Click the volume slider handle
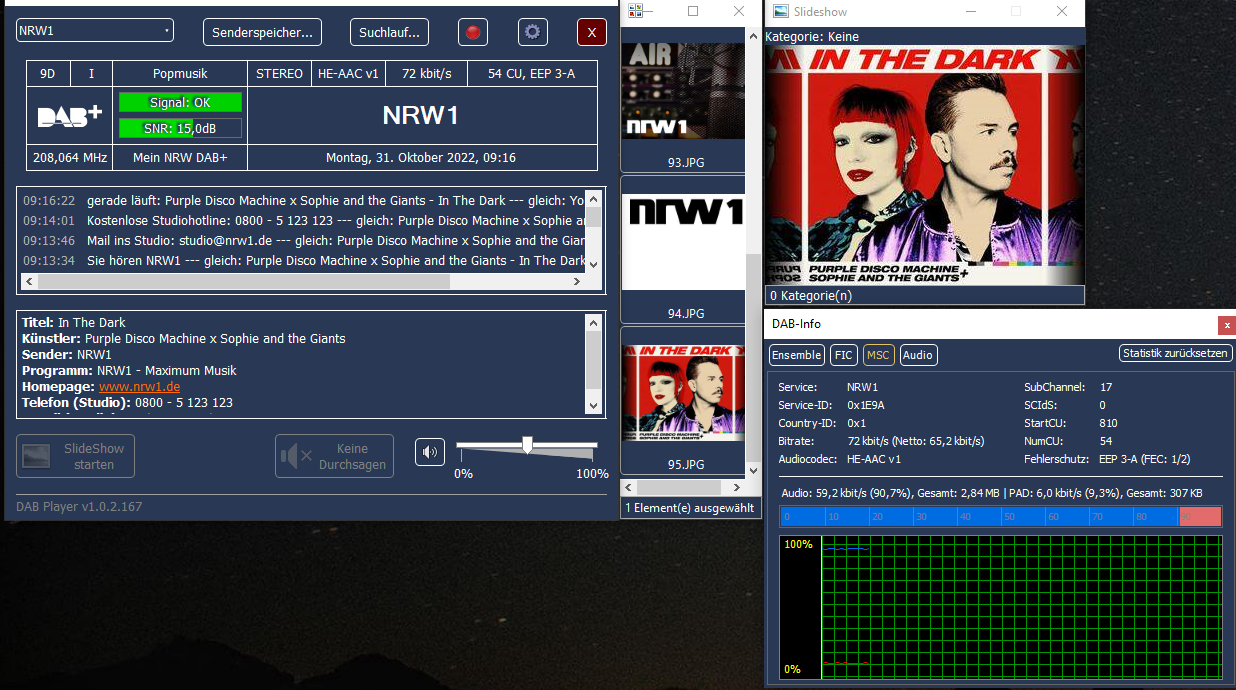This screenshot has width=1236, height=690. [x=527, y=445]
